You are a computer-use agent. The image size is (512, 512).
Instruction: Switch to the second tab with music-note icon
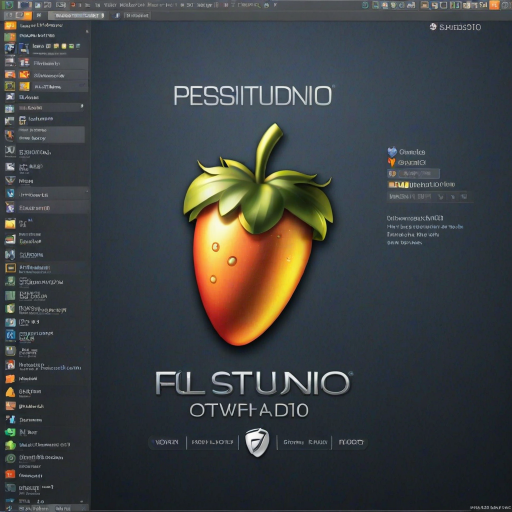pyautogui.click(x=132, y=15)
